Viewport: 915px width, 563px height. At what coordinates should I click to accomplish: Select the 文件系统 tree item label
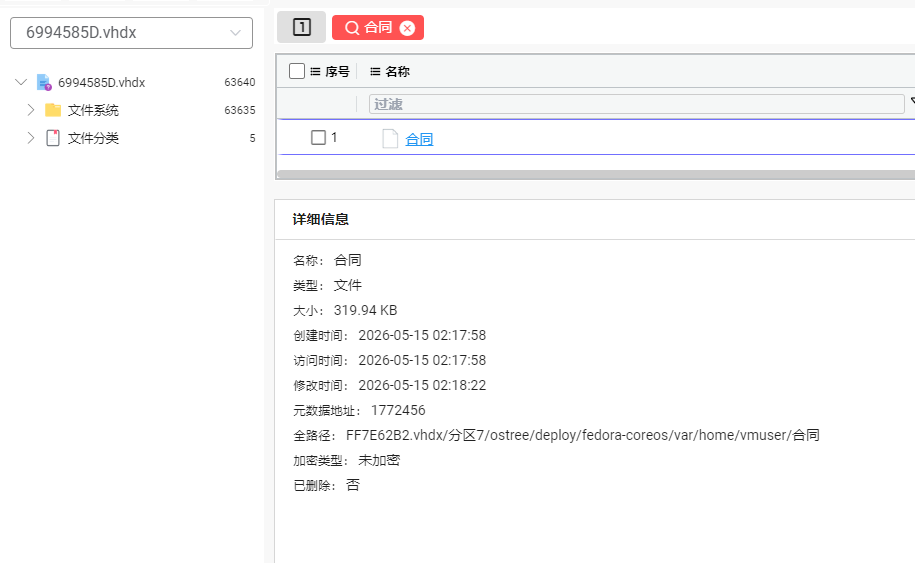coord(93,110)
